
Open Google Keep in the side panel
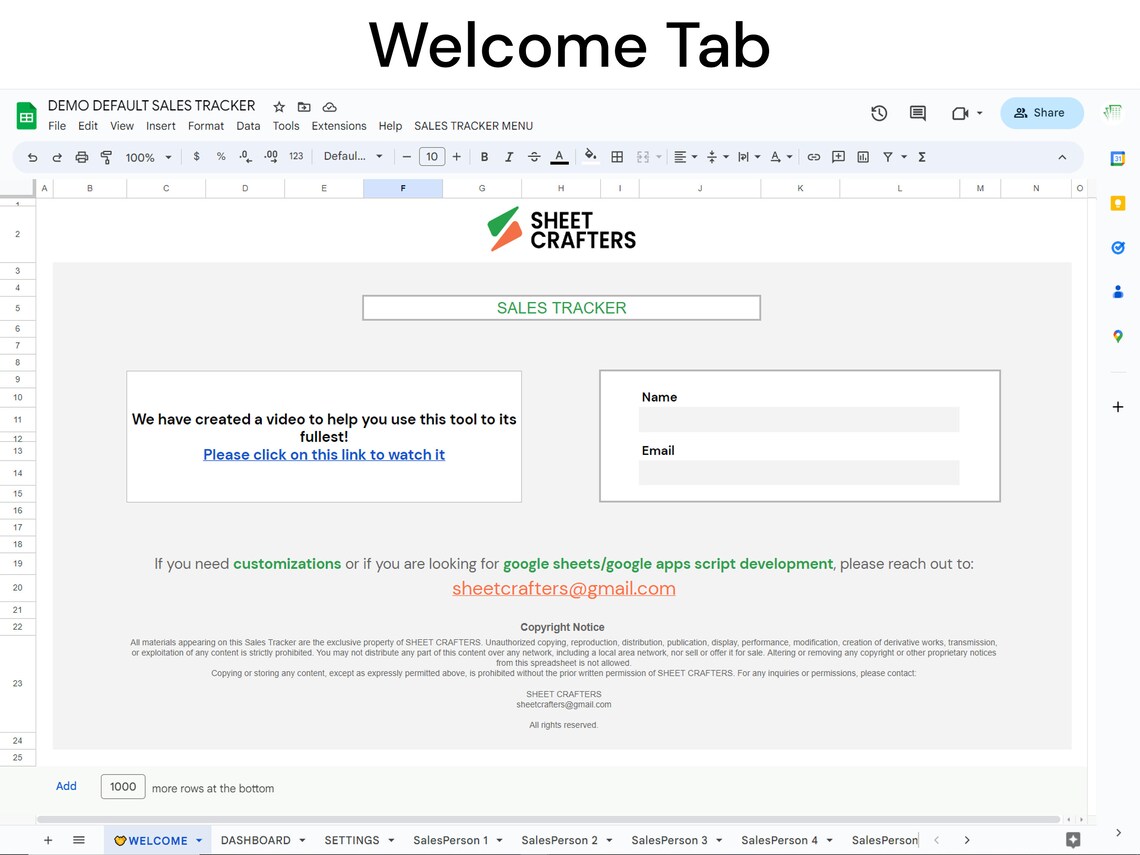tap(1117, 203)
